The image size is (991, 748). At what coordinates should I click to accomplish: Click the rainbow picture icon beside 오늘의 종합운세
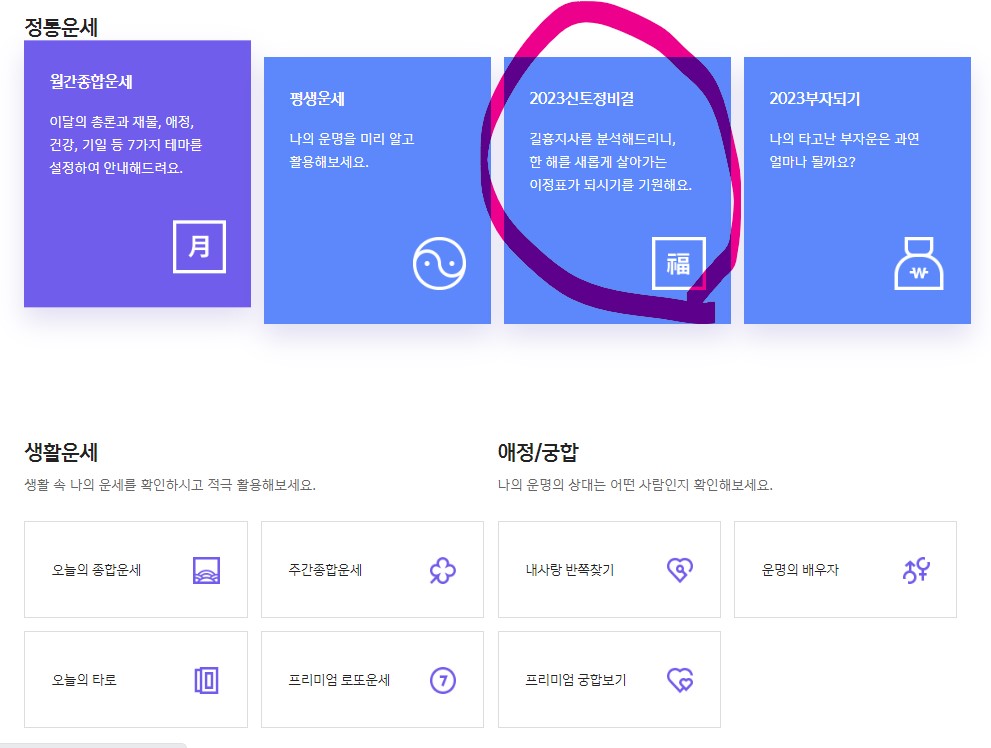pyautogui.click(x=207, y=570)
